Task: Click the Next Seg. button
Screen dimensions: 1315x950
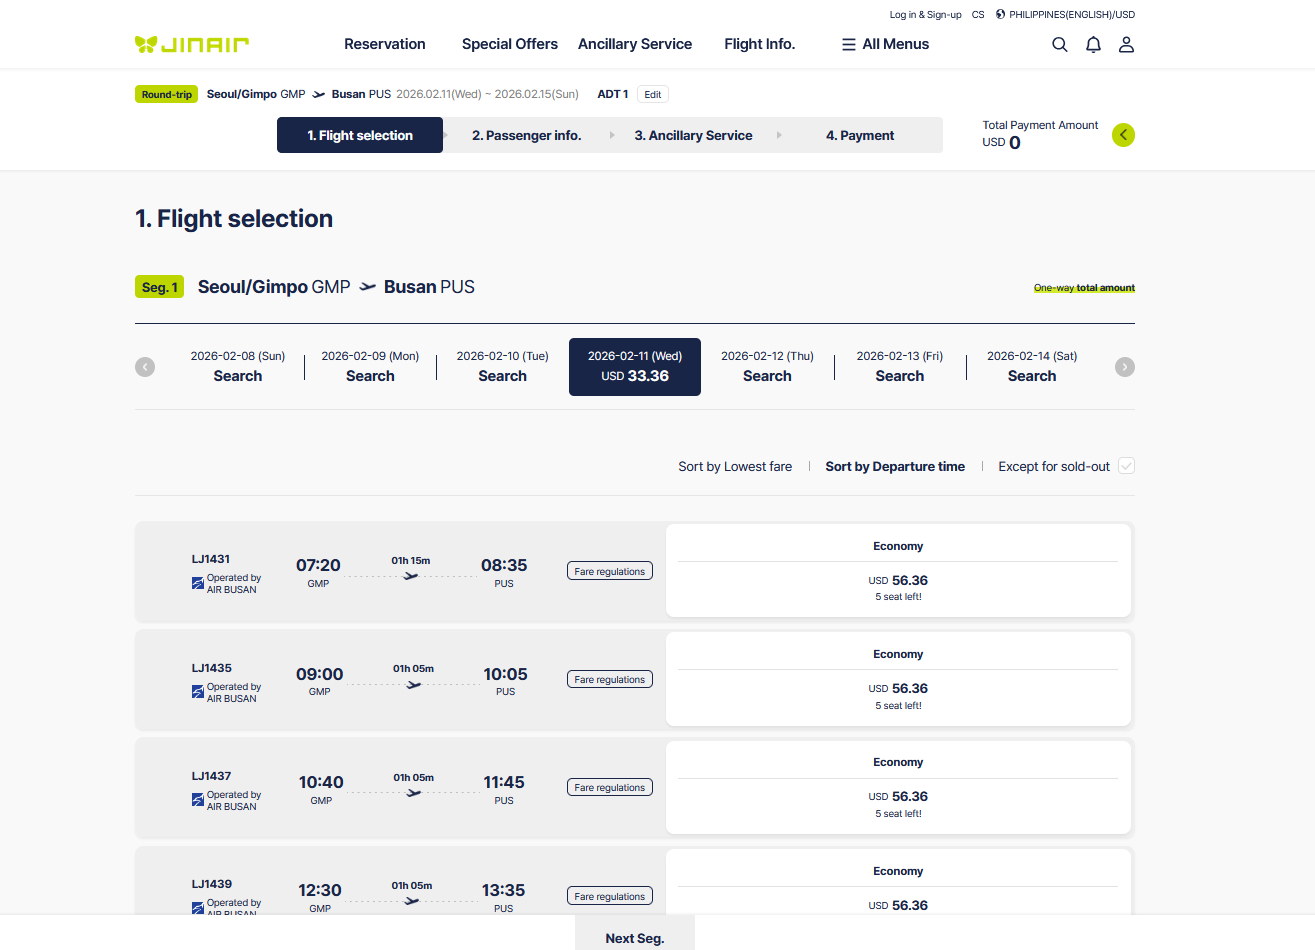Action: pos(634,937)
